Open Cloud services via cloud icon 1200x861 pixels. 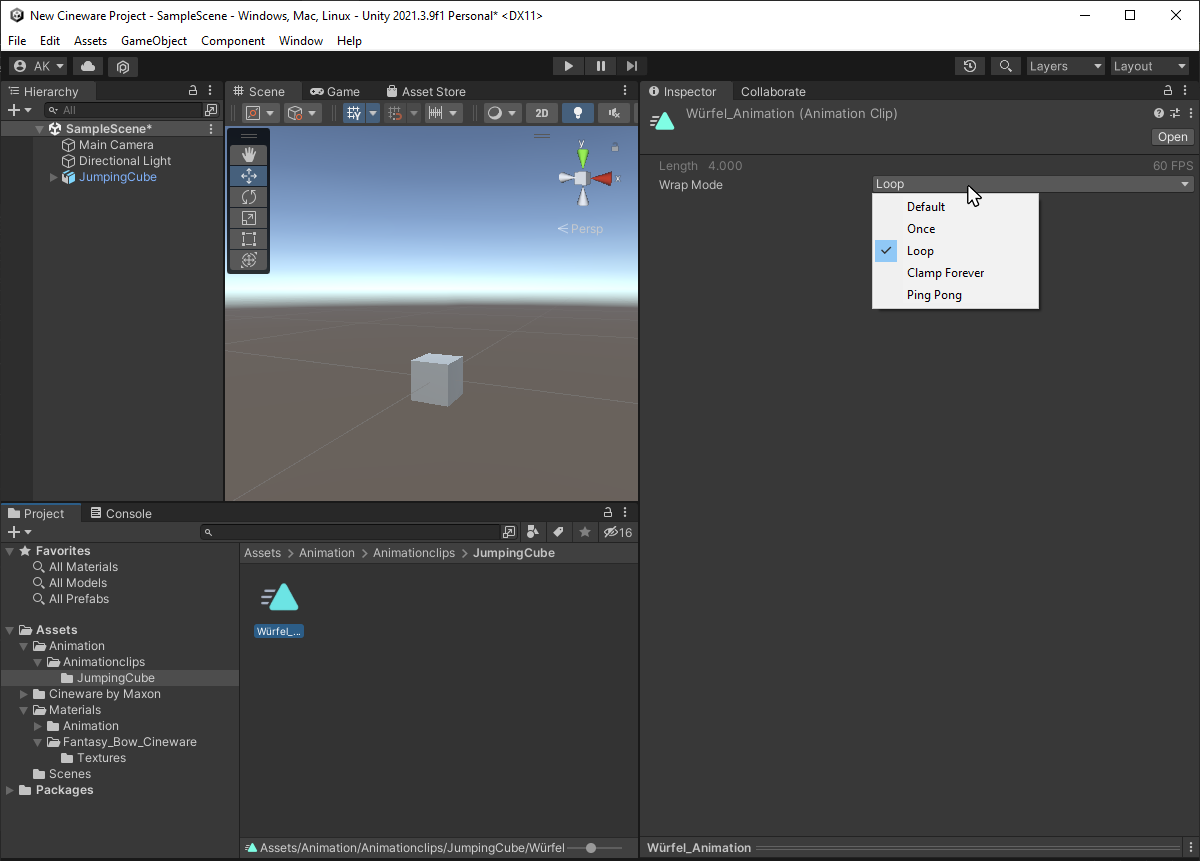pyautogui.click(x=88, y=66)
